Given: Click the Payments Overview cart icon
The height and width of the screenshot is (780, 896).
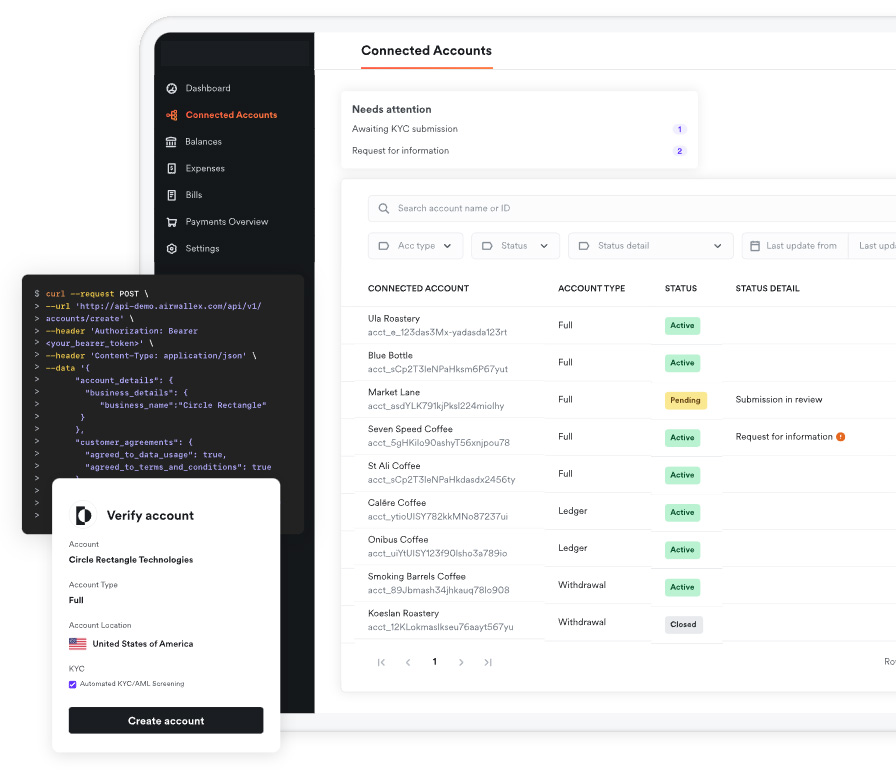Looking at the screenshot, I should tap(172, 222).
